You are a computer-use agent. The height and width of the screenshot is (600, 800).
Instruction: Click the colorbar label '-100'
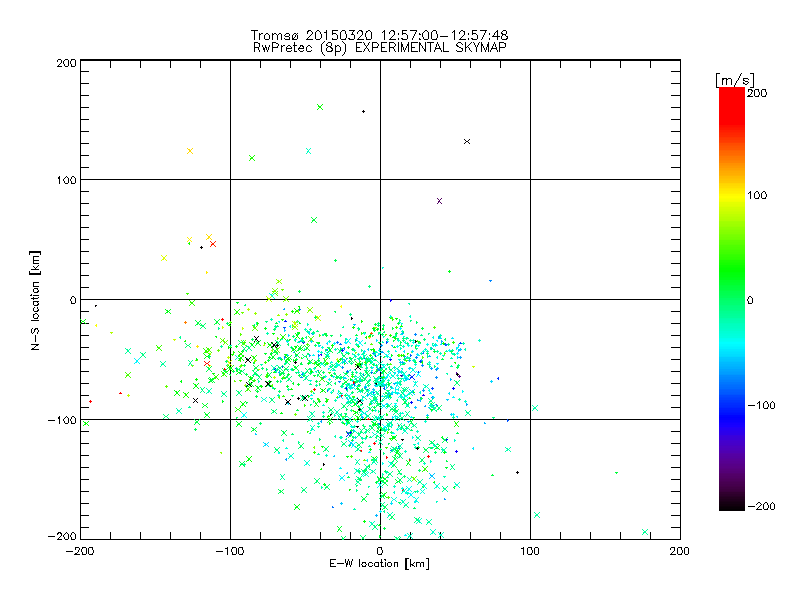pyautogui.click(x=761, y=405)
